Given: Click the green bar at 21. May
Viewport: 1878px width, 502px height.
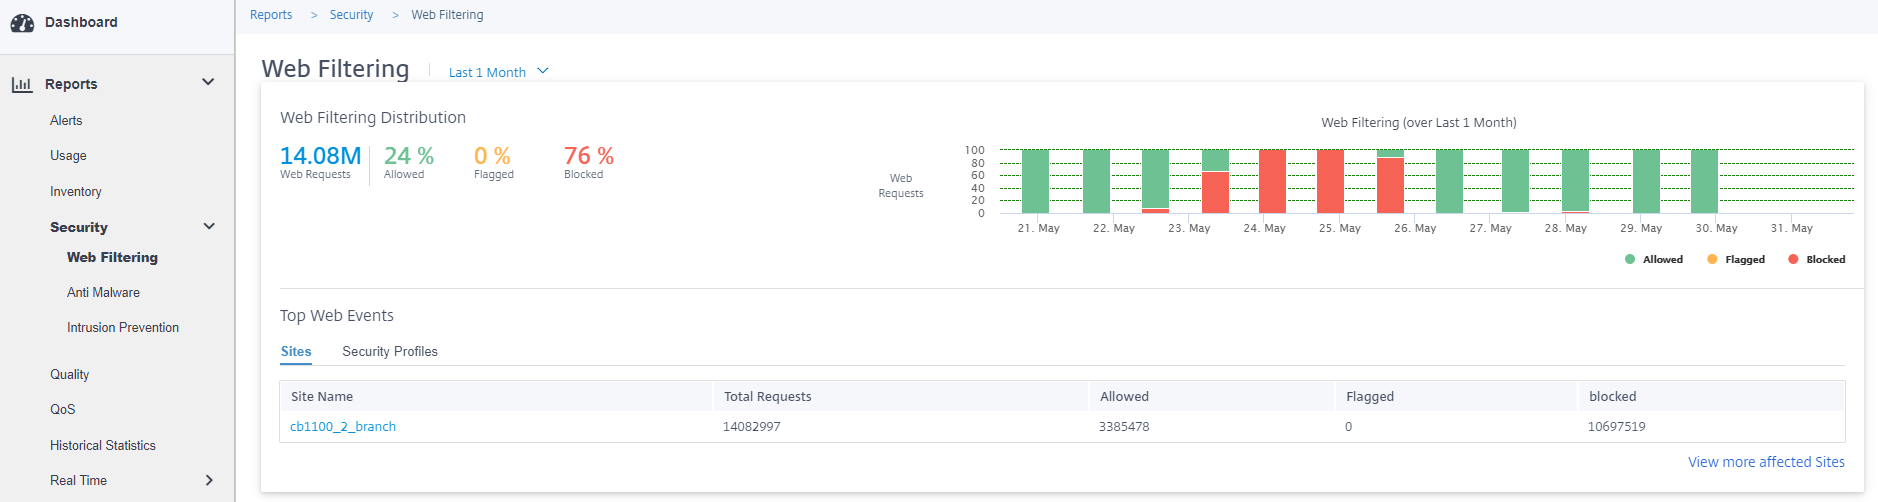Looking at the screenshot, I should [1036, 181].
